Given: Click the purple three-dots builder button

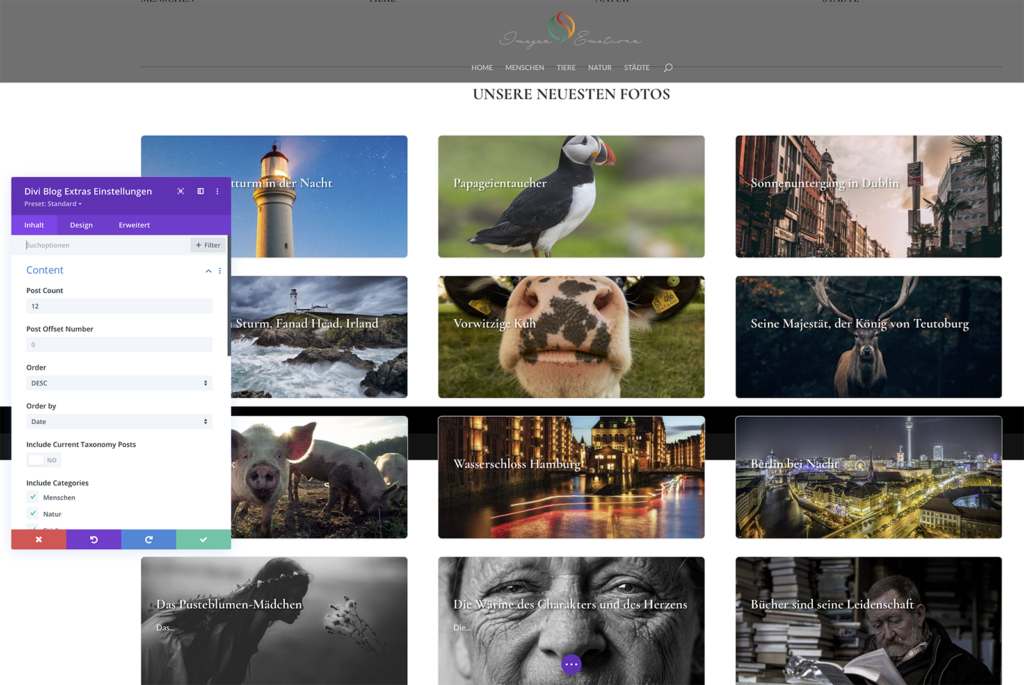Looking at the screenshot, I should [x=571, y=664].
